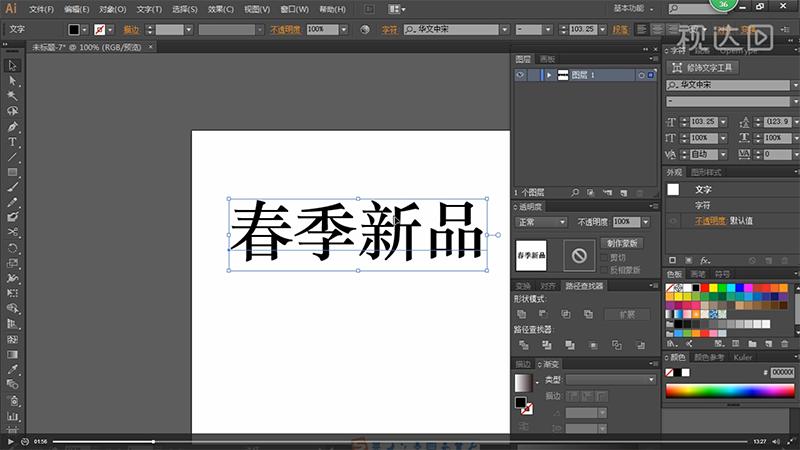This screenshot has width=800, height=450.
Task: Click the Crop pathfinder icon
Action: (x=593, y=345)
